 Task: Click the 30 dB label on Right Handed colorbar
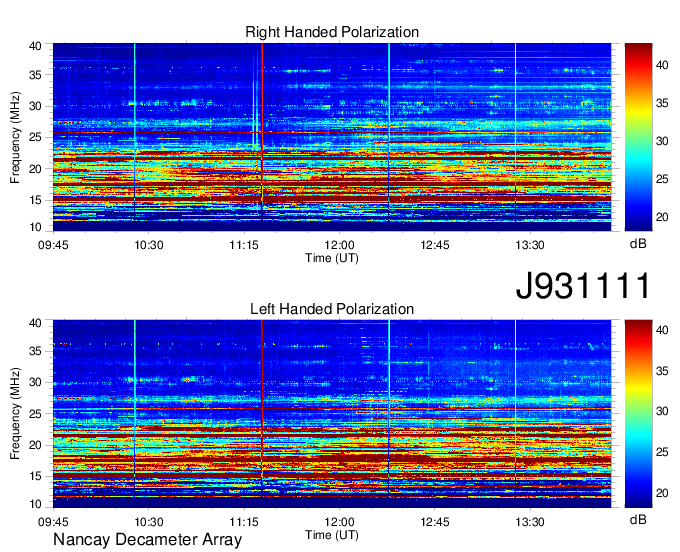(662, 141)
